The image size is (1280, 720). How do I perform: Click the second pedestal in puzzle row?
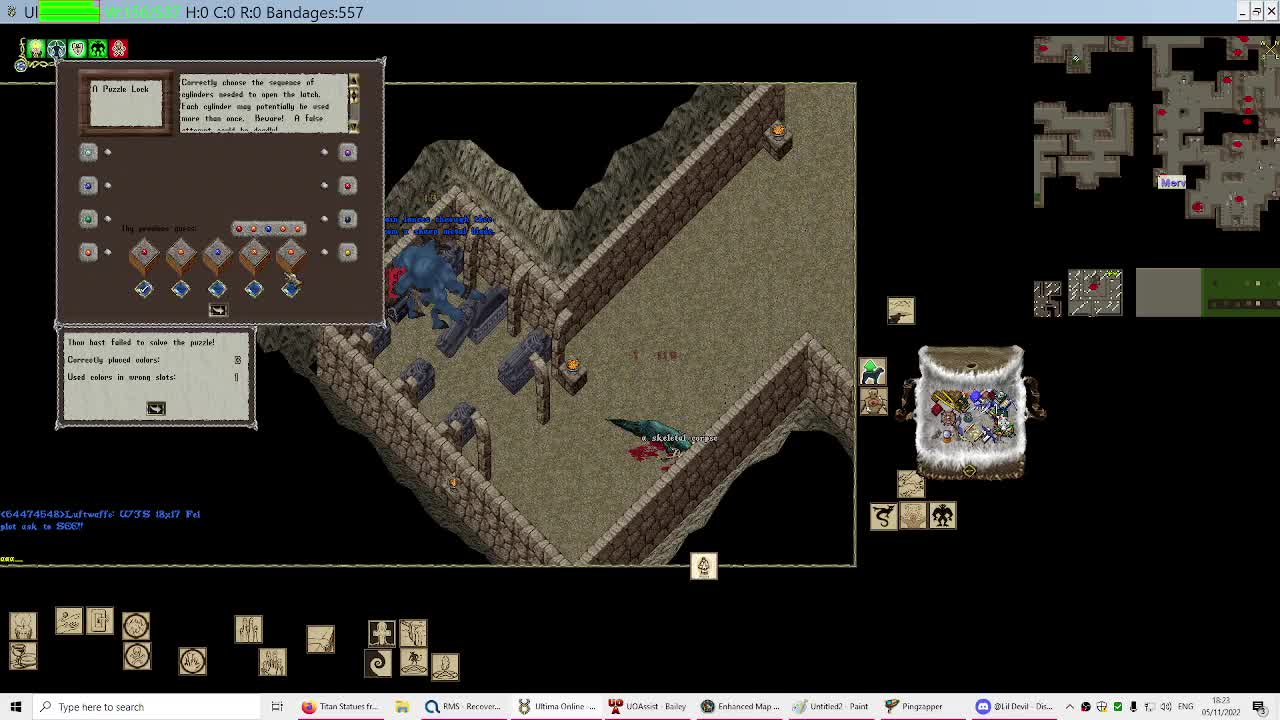coord(181,257)
